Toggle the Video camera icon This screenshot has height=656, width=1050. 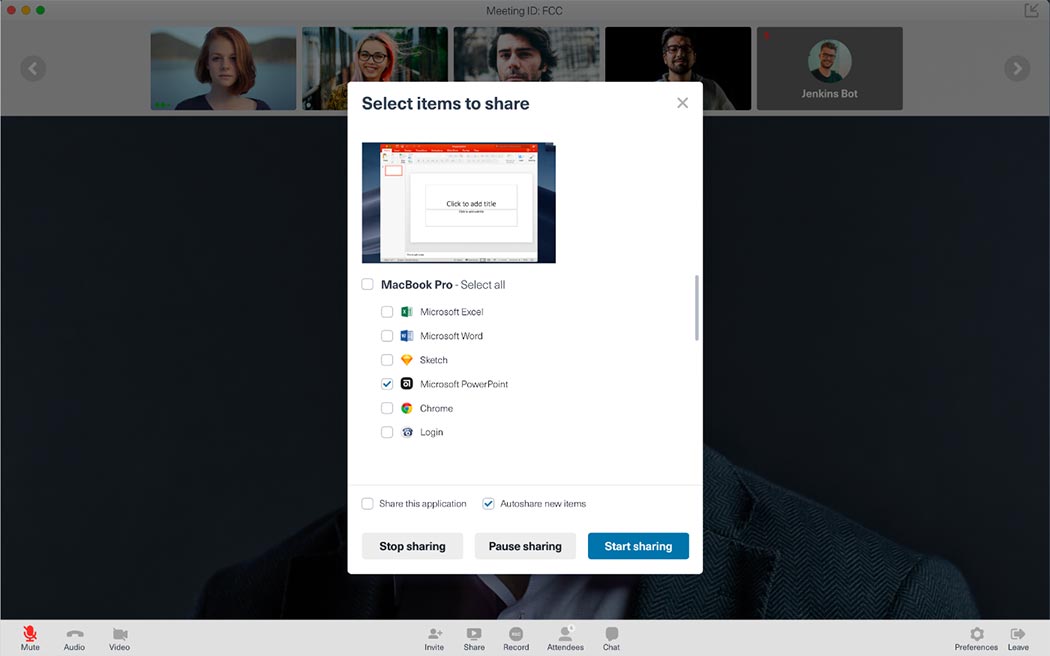click(120, 634)
